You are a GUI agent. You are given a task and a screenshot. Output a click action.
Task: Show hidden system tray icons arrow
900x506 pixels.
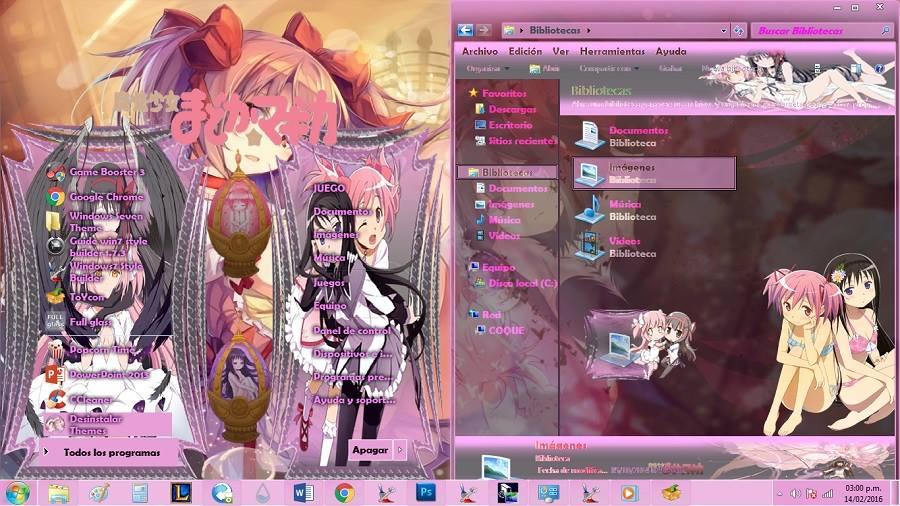[779, 493]
